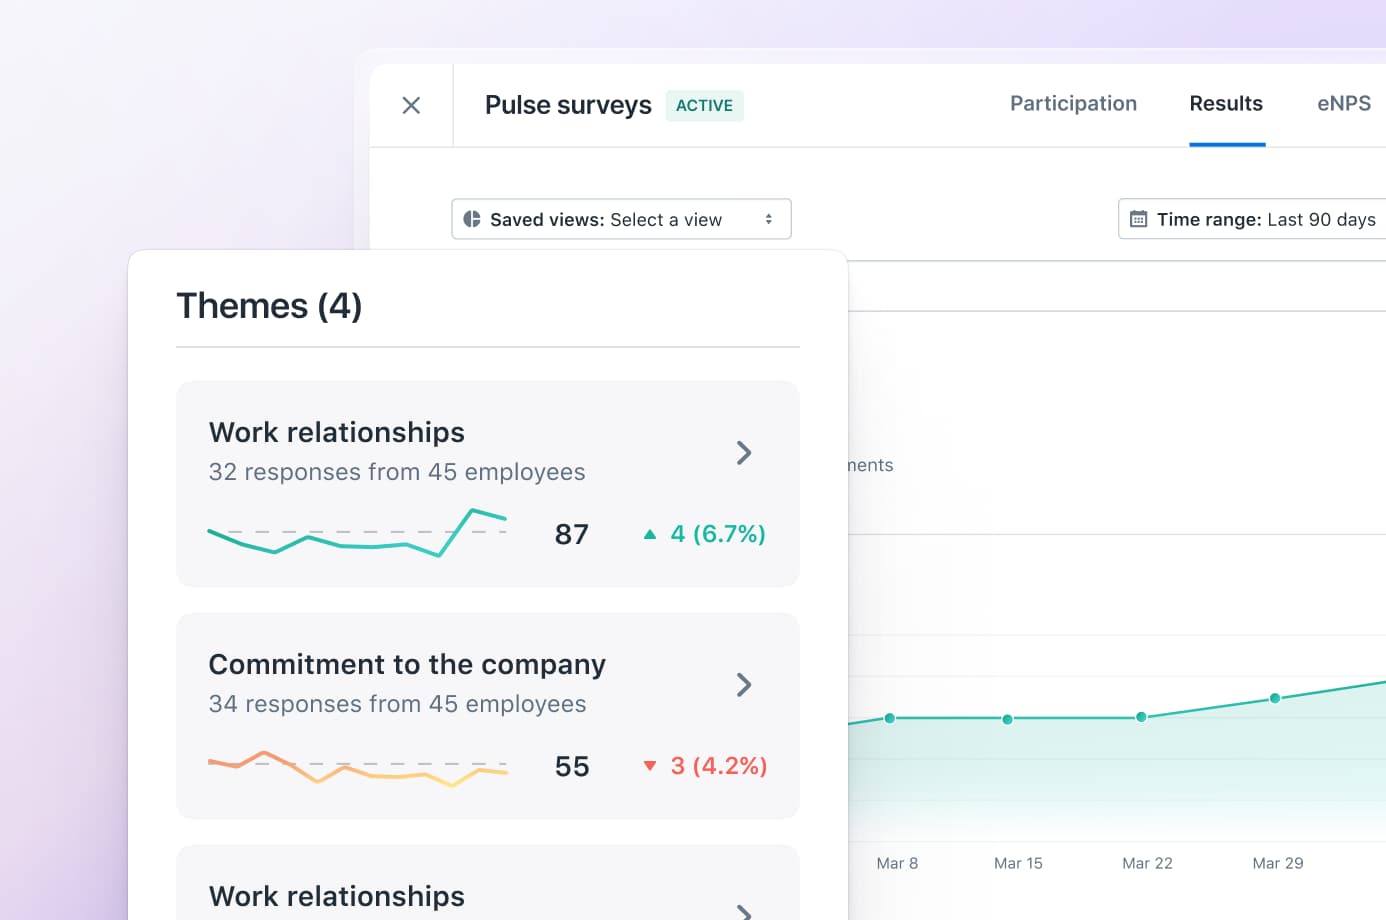Image resolution: width=1386 pixels, height=920 pixels.
Task: Click the green sparkline in Work relationships
Action: click(357, 533)
